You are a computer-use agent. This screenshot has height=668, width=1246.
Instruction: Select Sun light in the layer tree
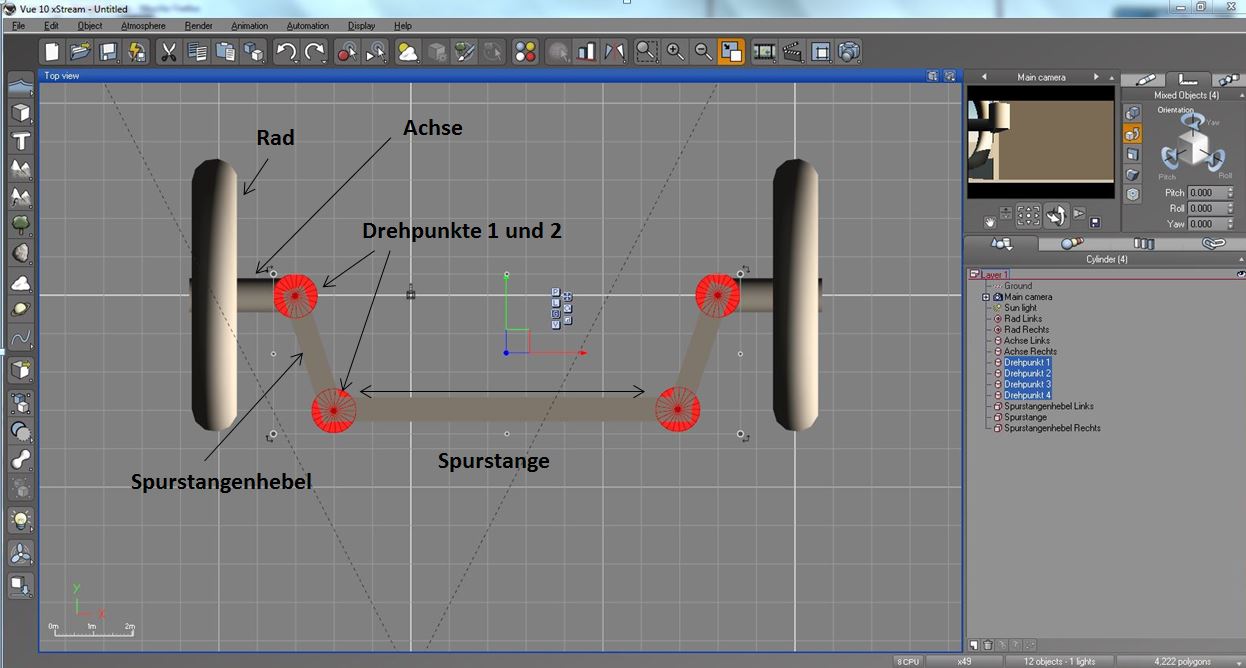point(1020,307)
